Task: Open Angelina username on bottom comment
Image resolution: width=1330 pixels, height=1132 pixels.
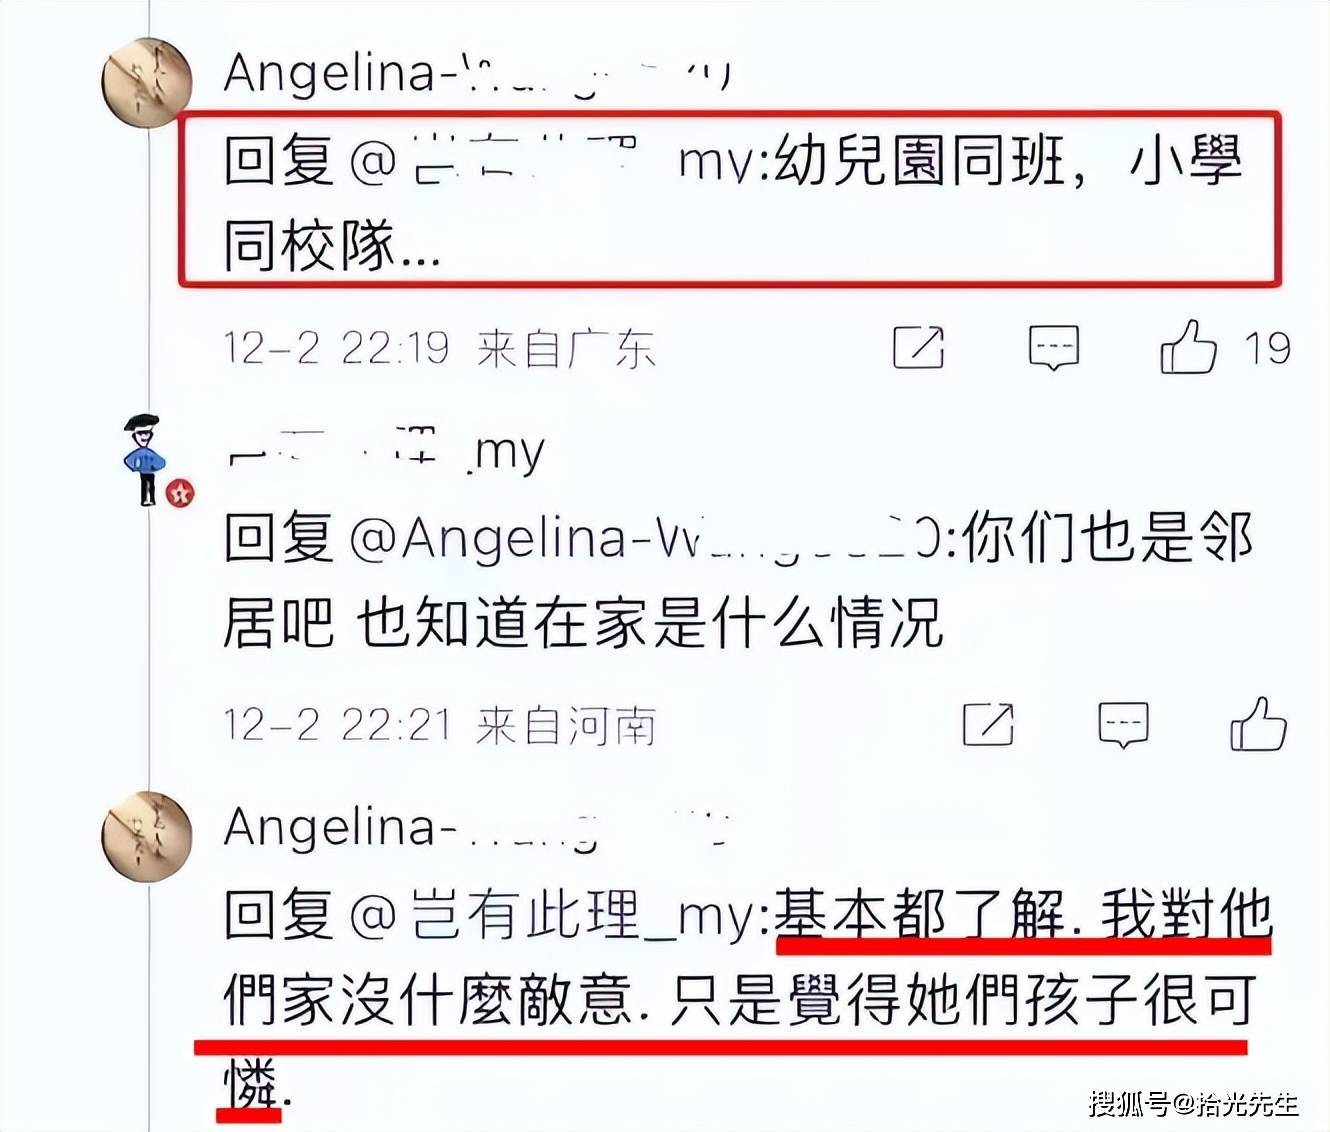Action: (477, 828)
